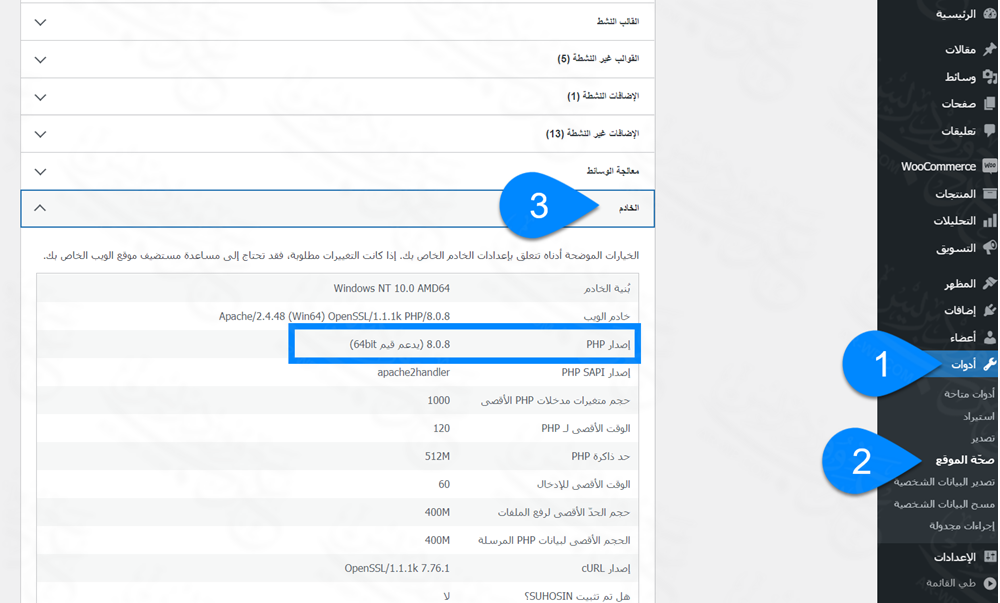Click the القالب النشط heading text
Screen dimensions: 1000x603
pos(617,22)
